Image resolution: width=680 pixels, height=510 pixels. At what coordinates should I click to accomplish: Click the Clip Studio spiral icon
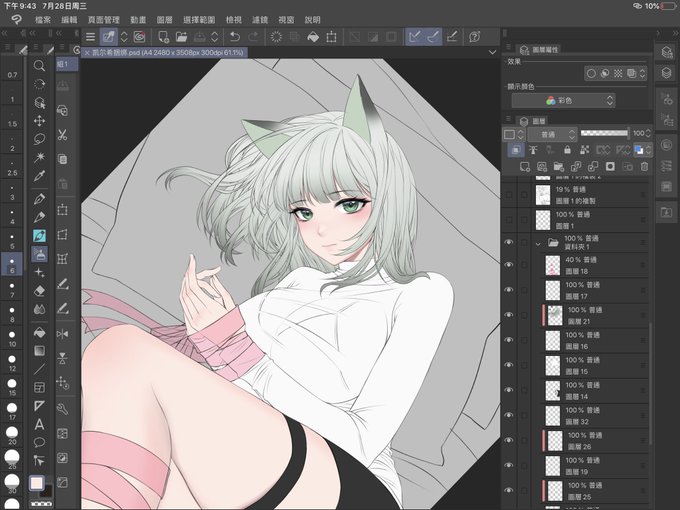(x=139, y=37)
